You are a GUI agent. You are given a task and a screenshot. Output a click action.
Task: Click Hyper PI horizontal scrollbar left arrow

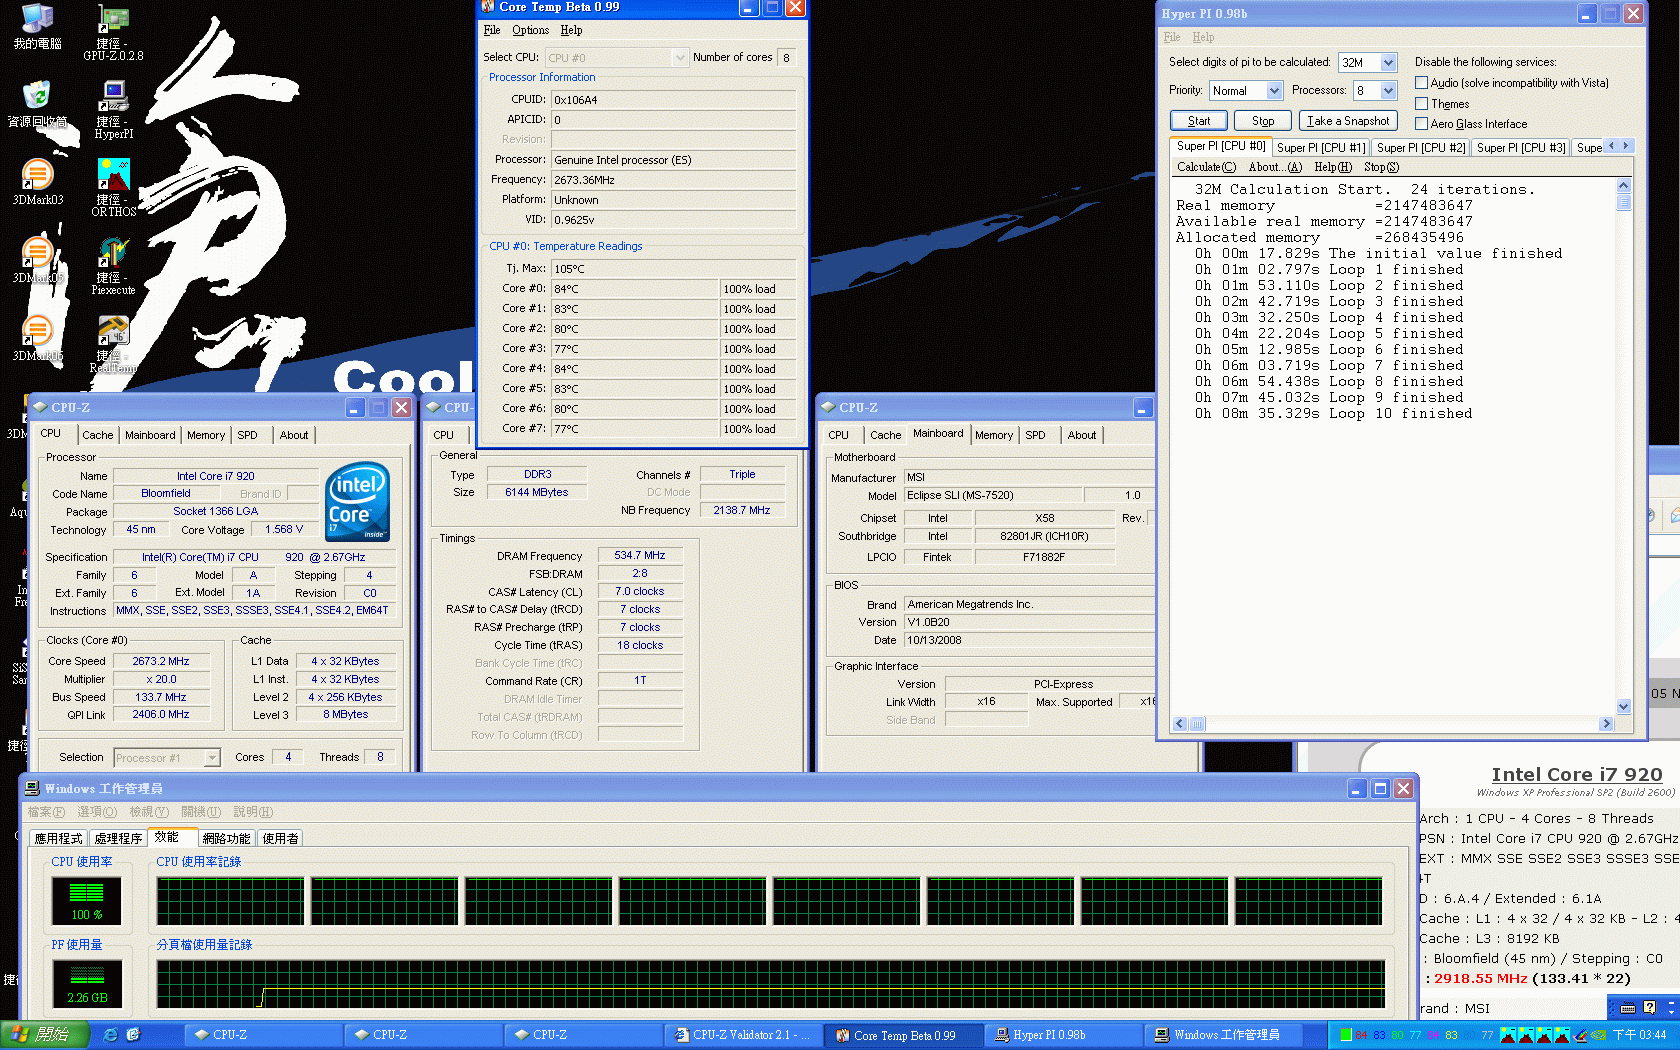coord(1180,724)
